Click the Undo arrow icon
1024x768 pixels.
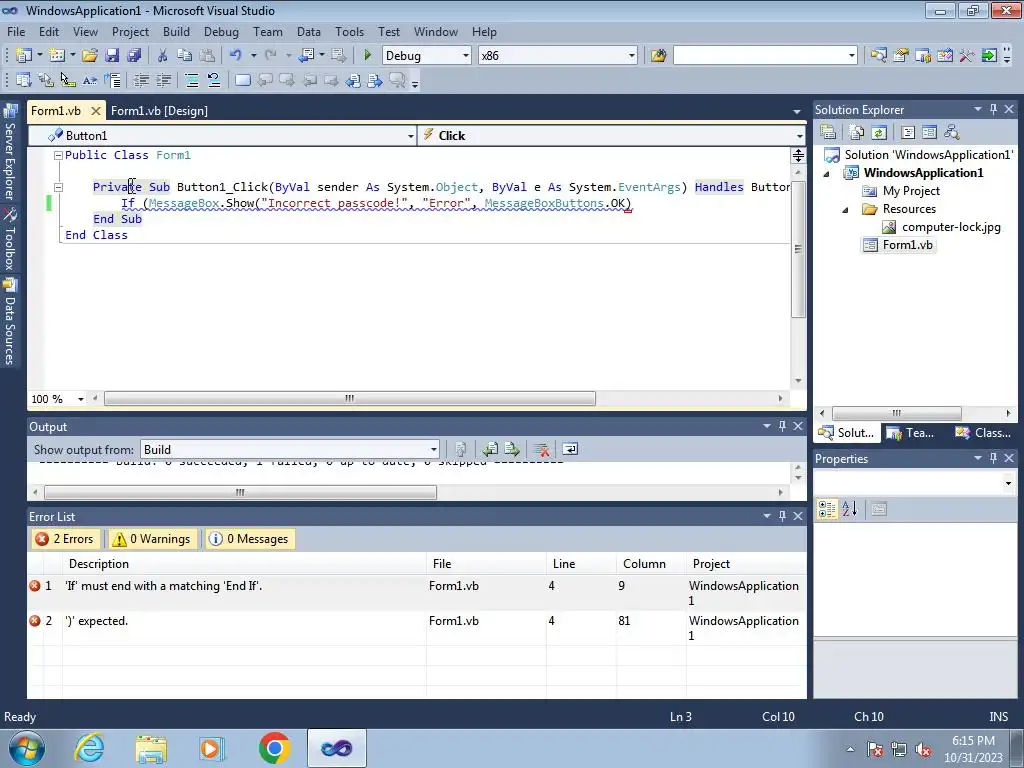tap(236, 56)
